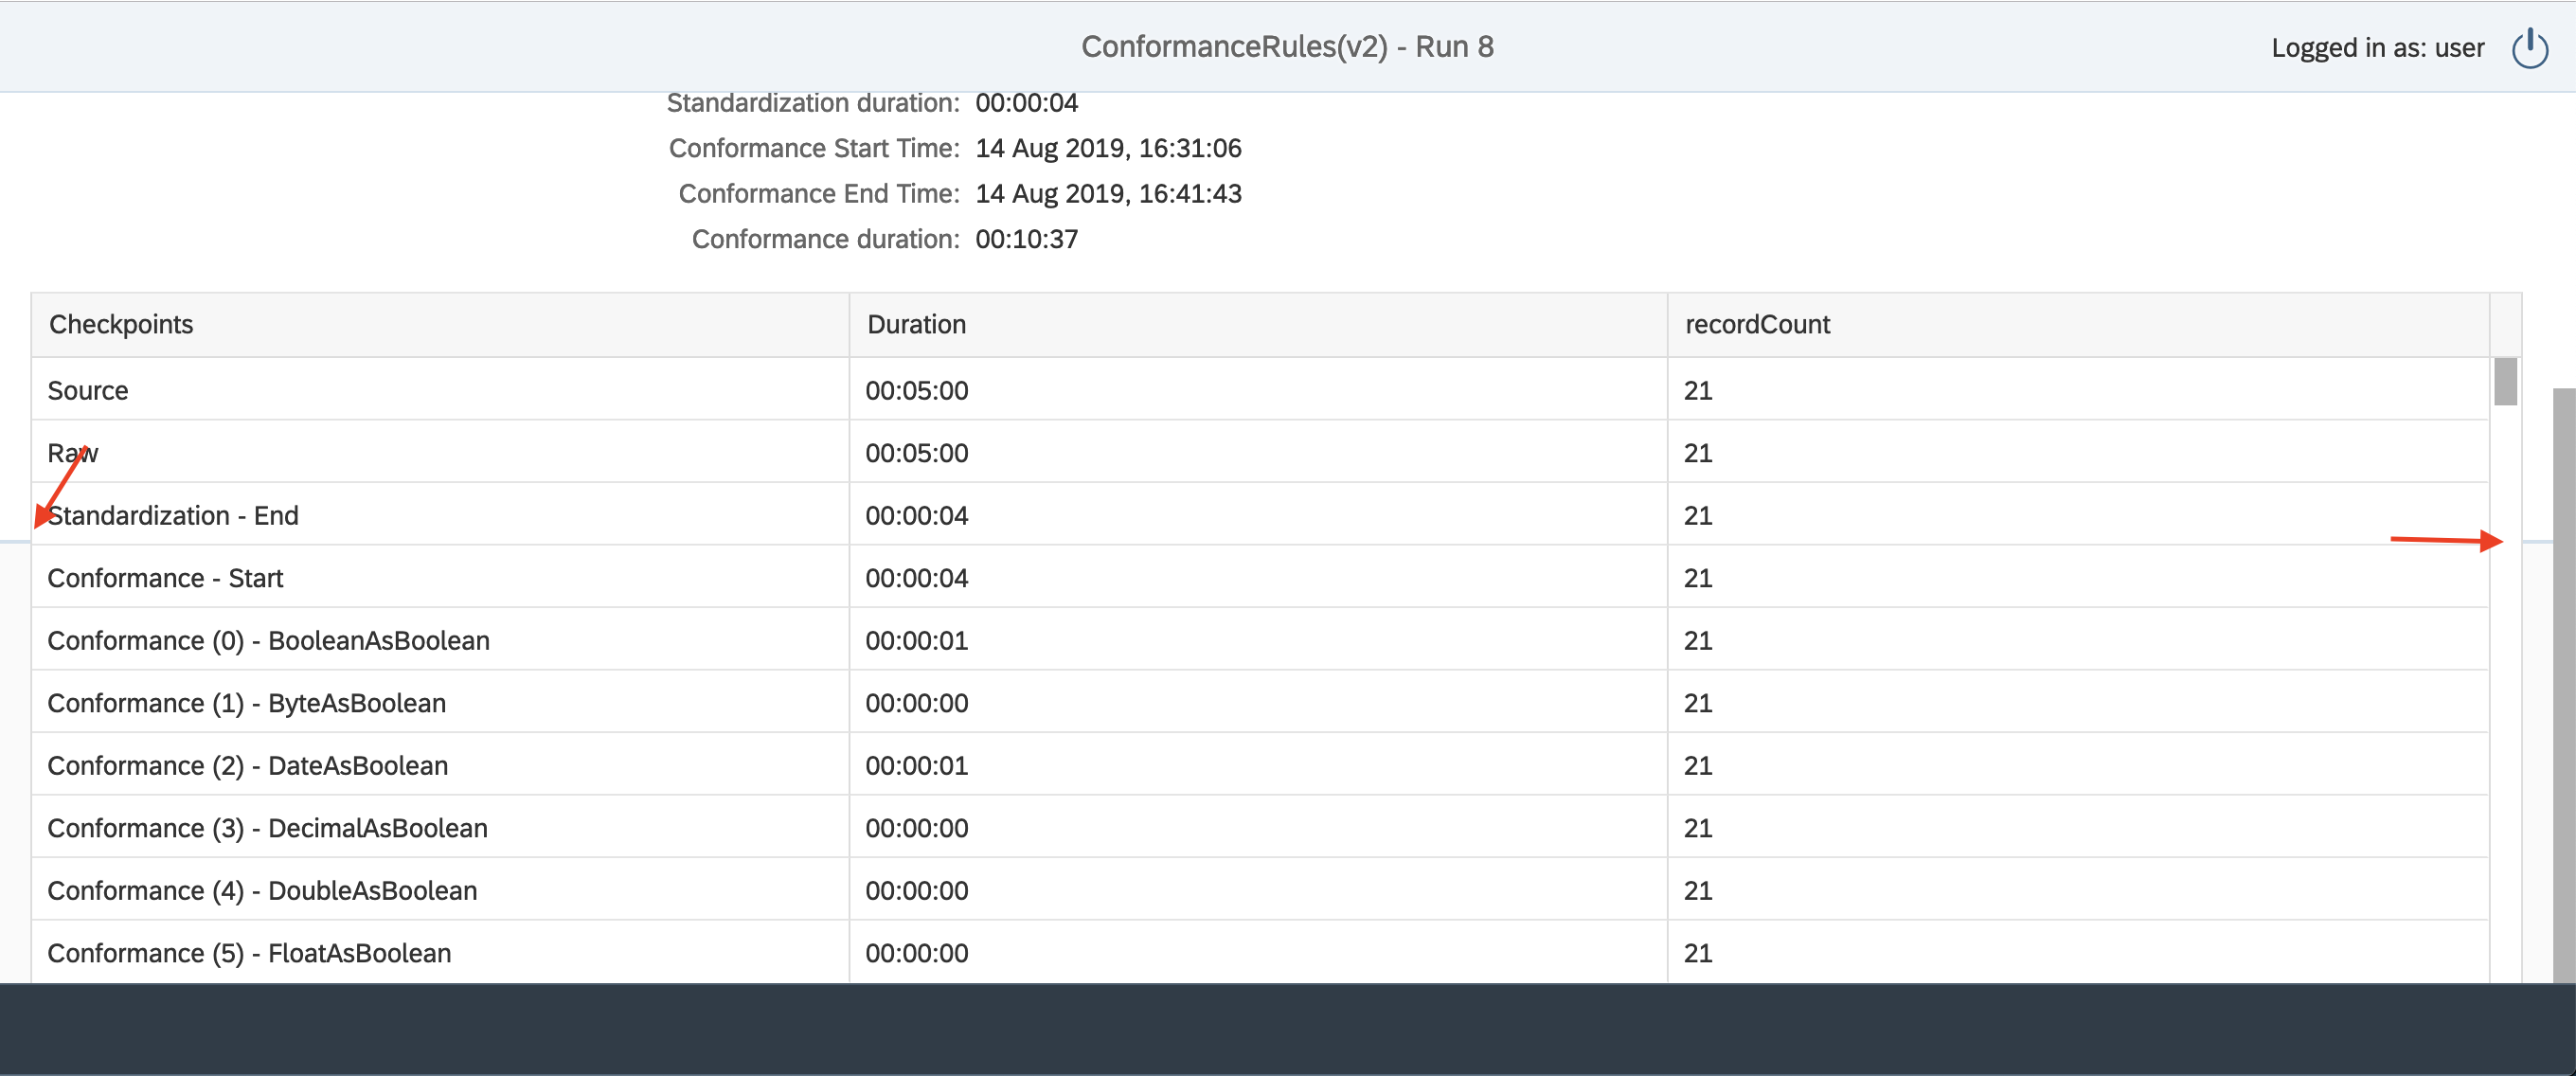Click the recordCount column header
The width and height of the screenshot is (2576, 1076).
click(2078, 324)
